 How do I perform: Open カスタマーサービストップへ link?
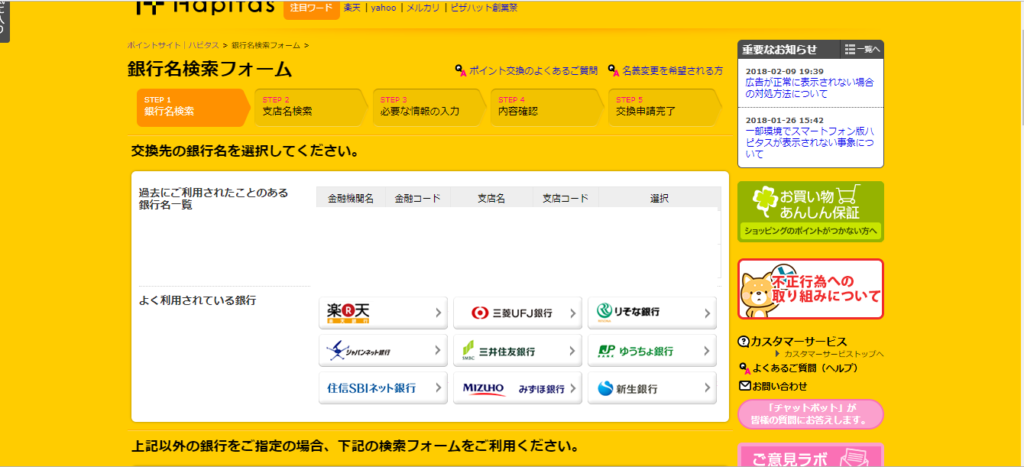click(x=833, y=354)
